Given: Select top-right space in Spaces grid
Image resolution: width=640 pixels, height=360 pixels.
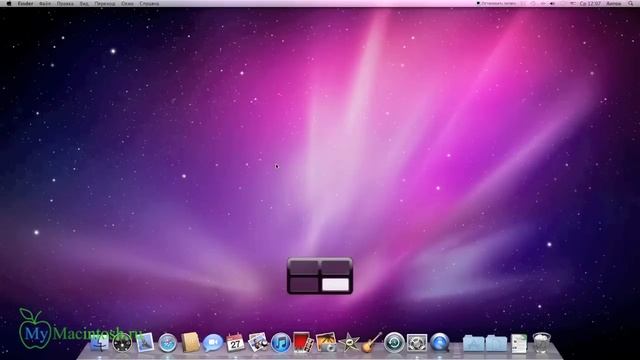Looking at the screenshot, I should [x=336, y=267].
